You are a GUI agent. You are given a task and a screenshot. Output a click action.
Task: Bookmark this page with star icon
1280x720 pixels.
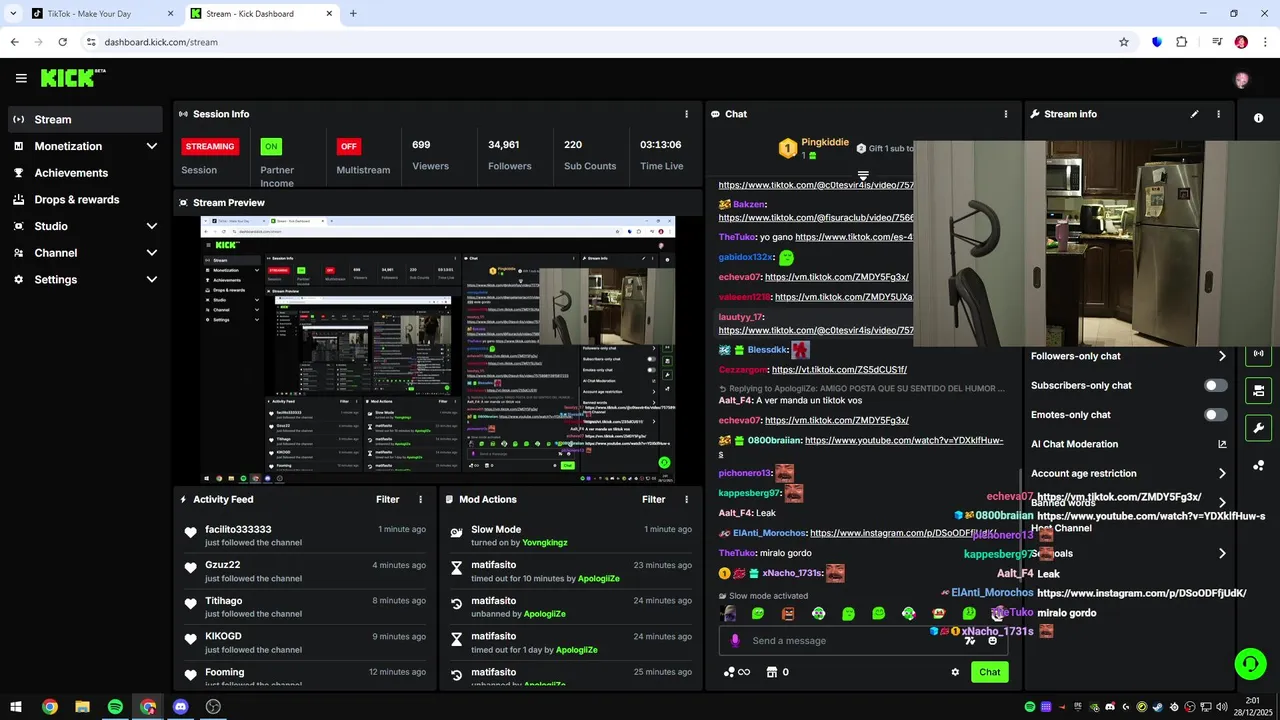[x=1124, y=42]
